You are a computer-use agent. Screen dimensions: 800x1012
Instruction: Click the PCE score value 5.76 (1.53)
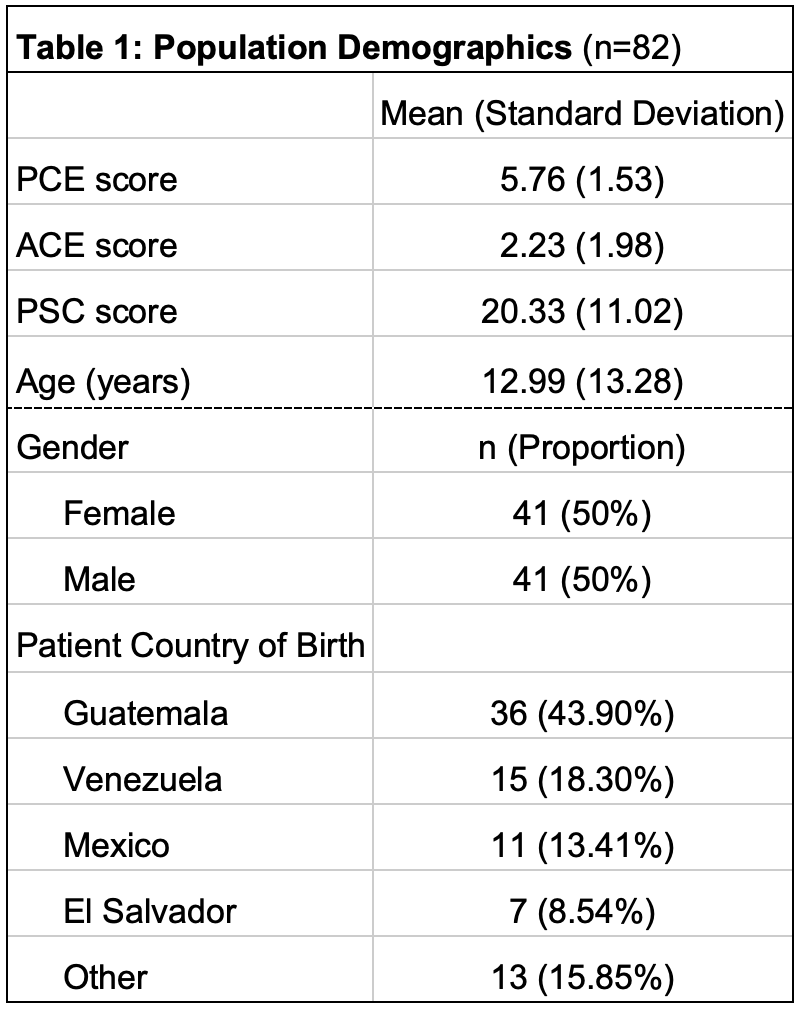coord(582,179)
